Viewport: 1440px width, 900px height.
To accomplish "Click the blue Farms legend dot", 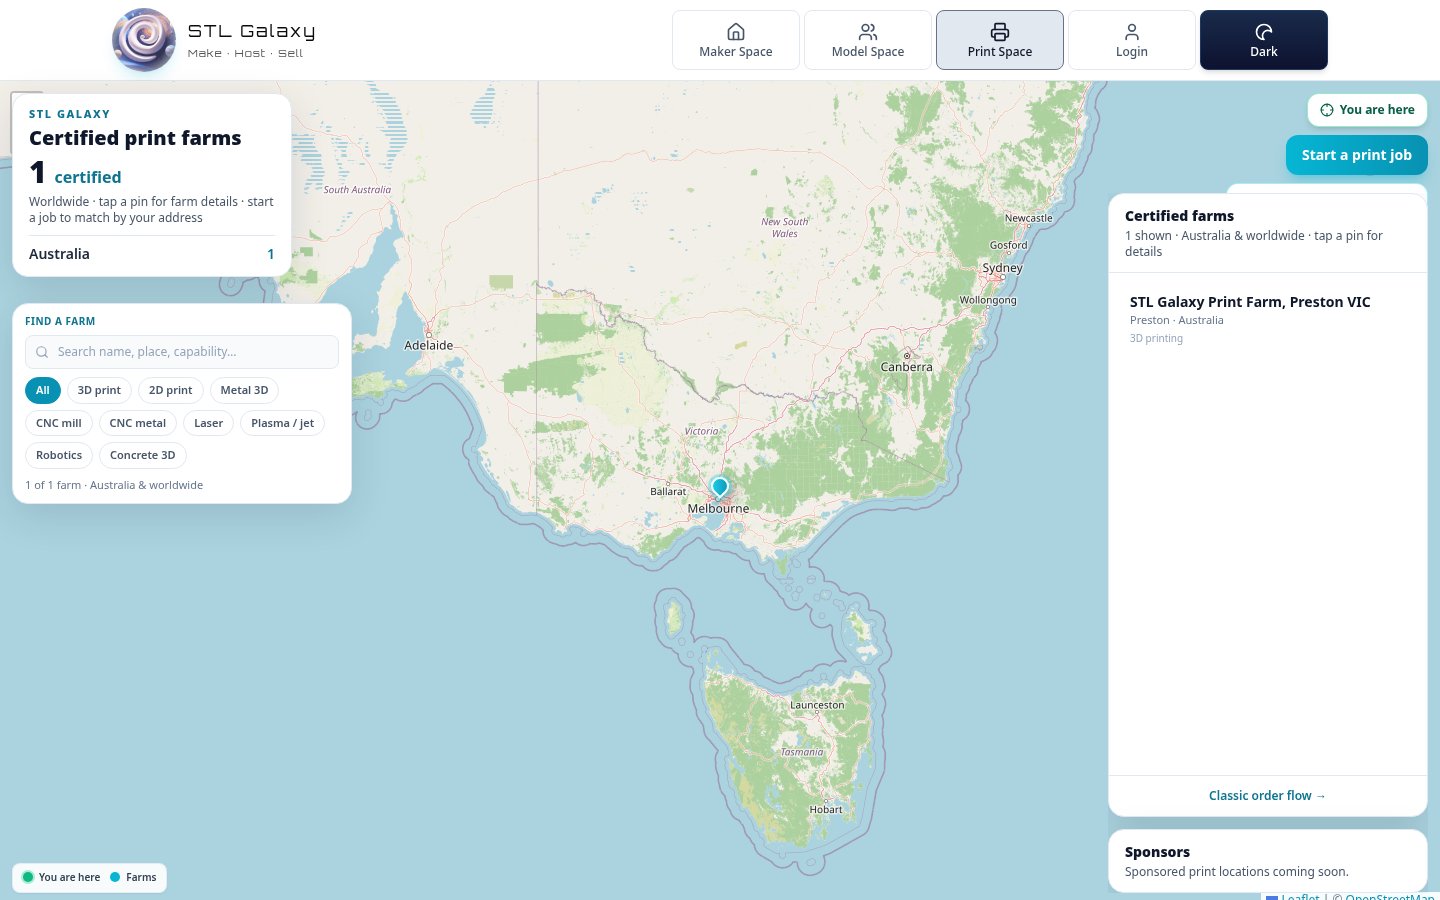I will 115,877.
